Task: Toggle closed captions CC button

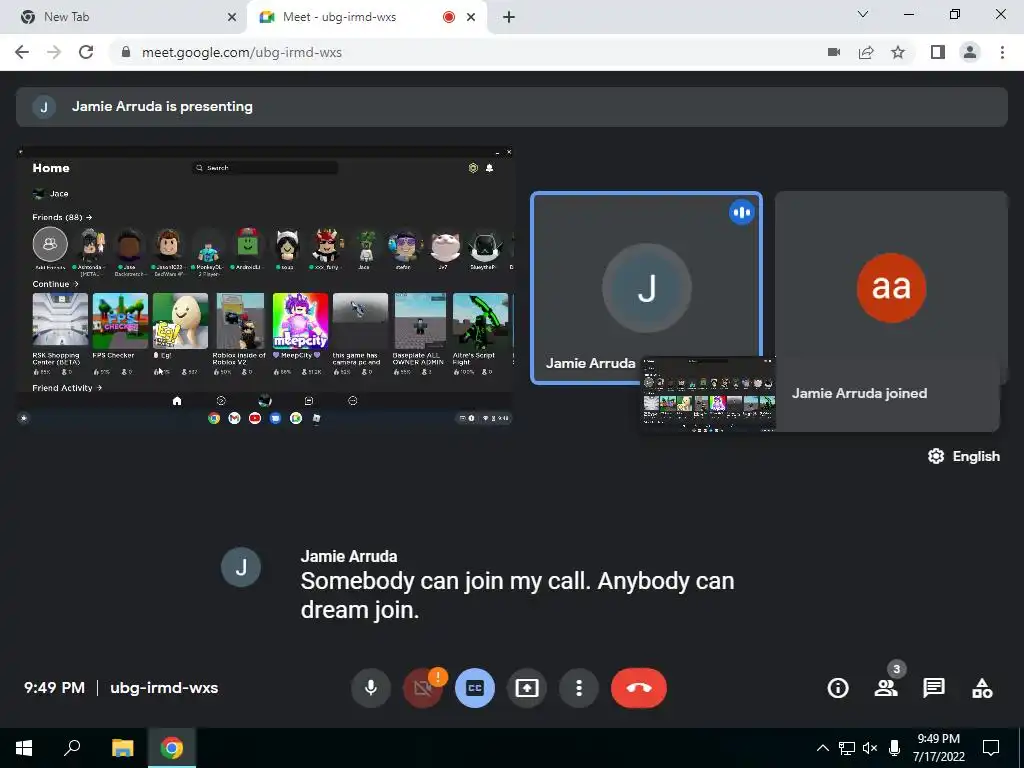Action: pyautogui.click(x=475, y=688)
